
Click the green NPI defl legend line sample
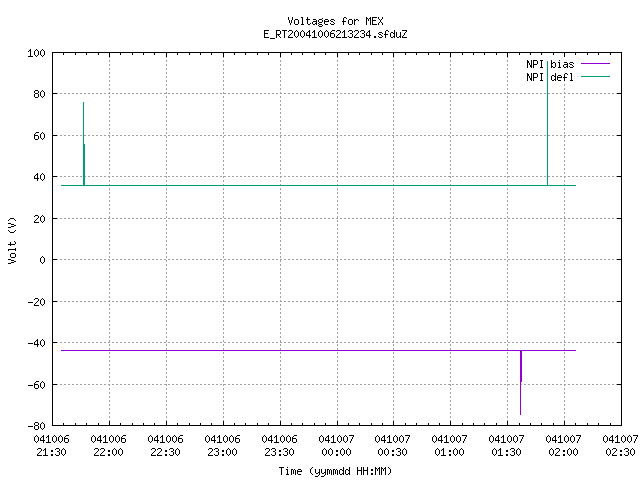(x=595, y=77)
